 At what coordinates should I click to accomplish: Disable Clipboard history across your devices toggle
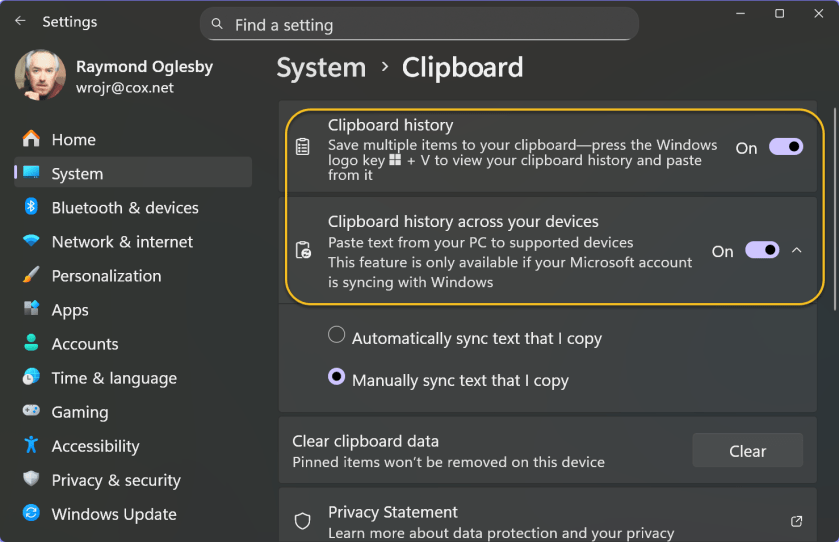click(x=762, y=250)
